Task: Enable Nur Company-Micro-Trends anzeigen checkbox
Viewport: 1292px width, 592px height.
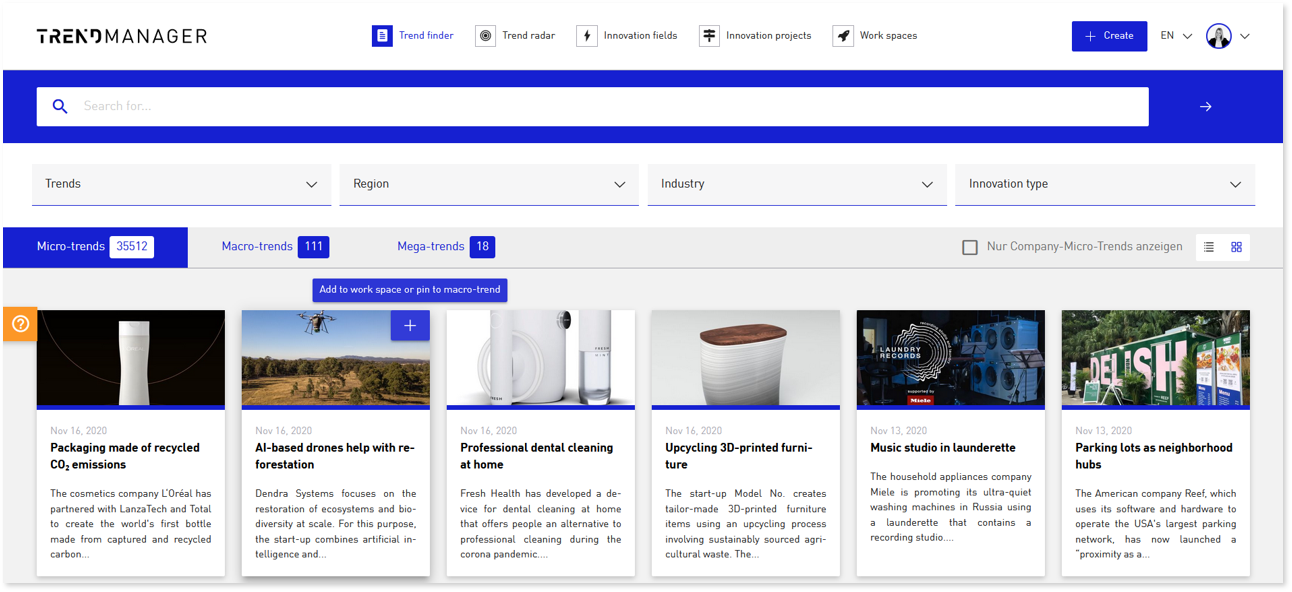Action: [970, 247]
